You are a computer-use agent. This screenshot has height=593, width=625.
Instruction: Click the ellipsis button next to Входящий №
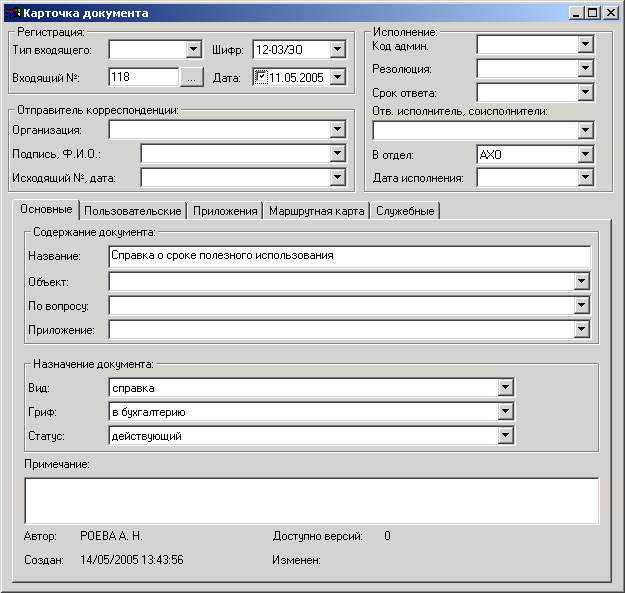(193, 77)
